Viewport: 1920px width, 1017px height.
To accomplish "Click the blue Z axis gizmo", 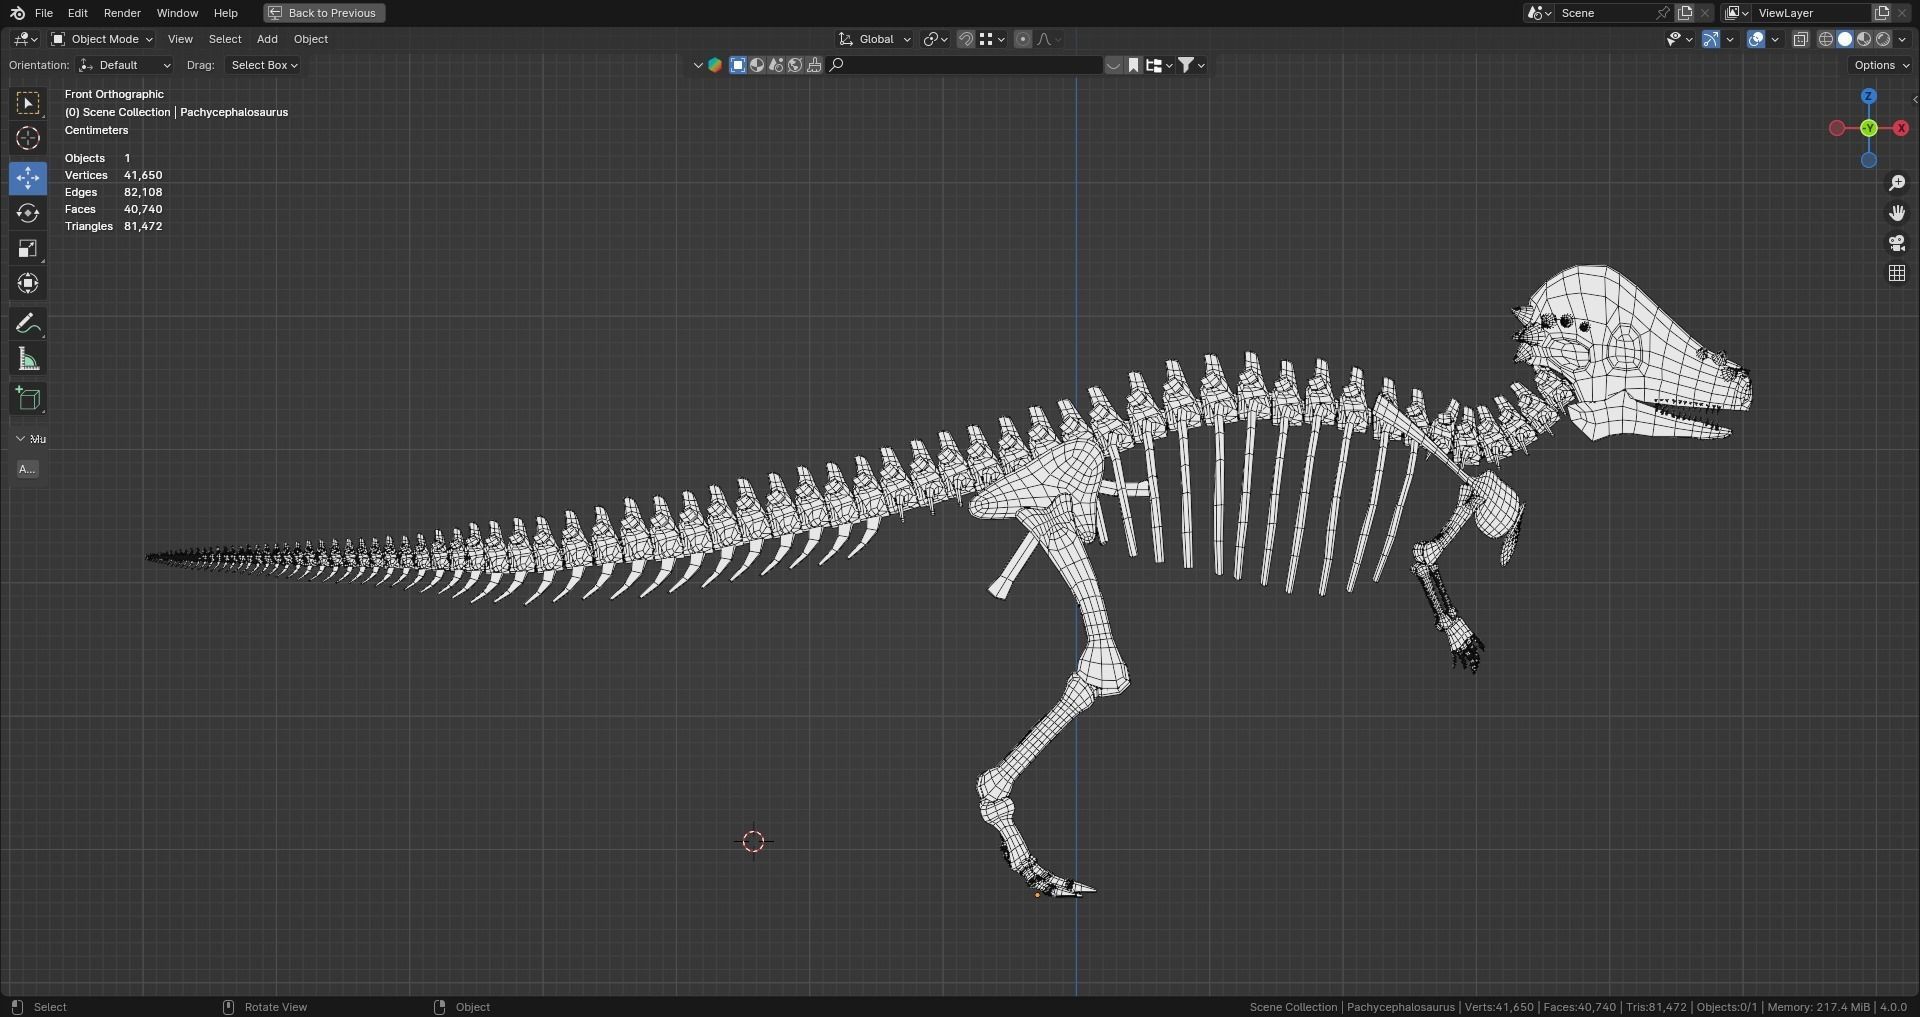I will click(x=1868, y=96).
